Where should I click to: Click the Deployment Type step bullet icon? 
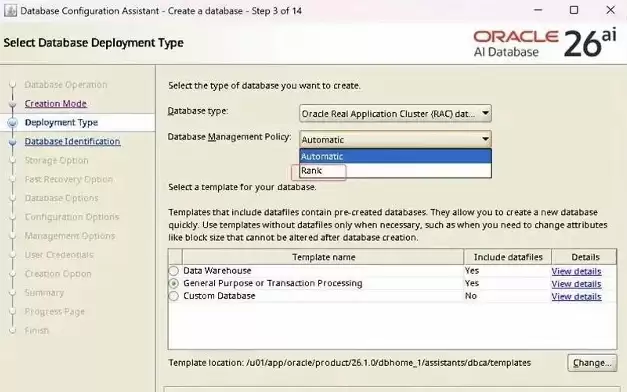coord(12,123)
